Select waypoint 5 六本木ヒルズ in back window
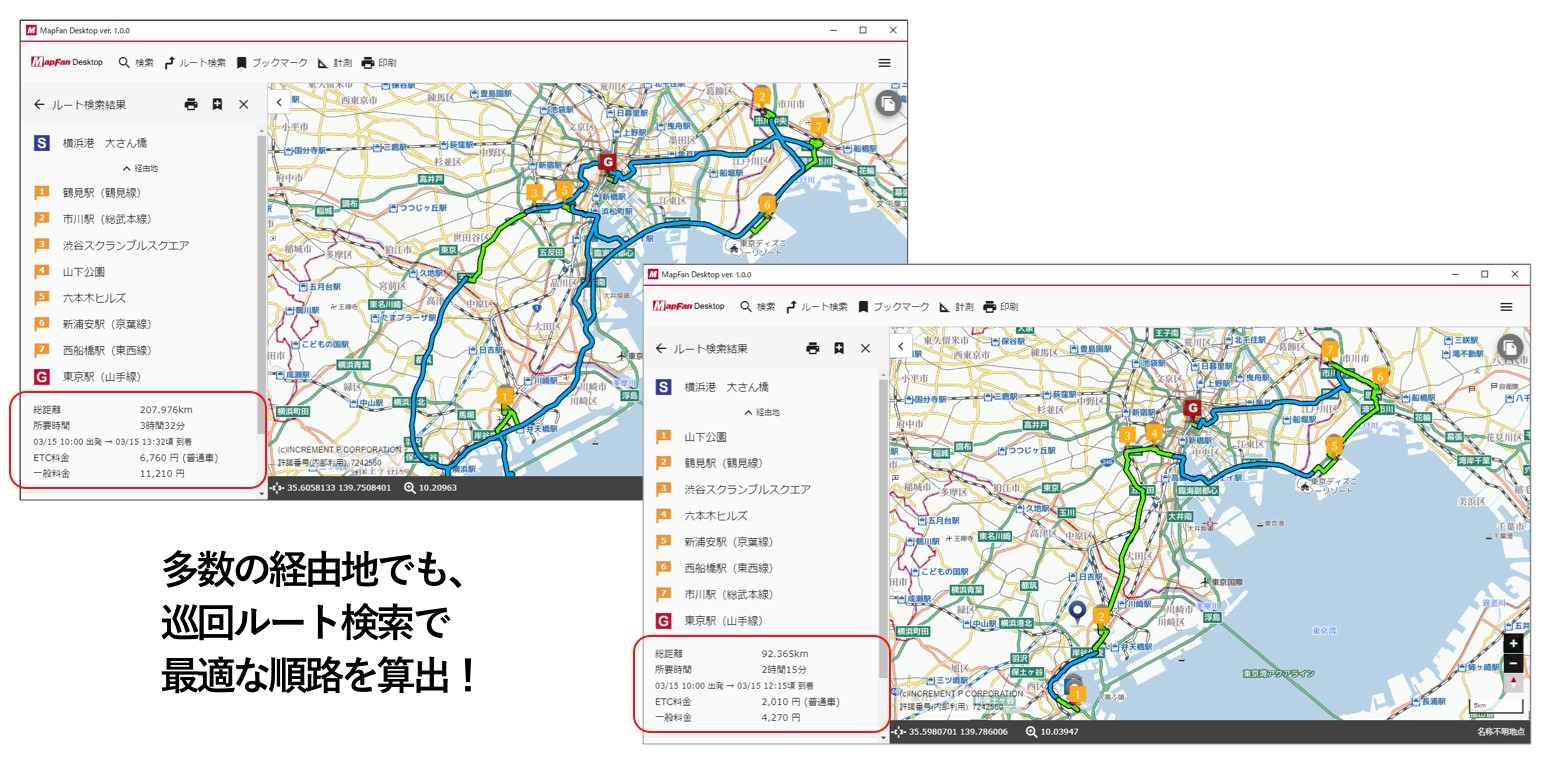 click(x=79, y=297)
